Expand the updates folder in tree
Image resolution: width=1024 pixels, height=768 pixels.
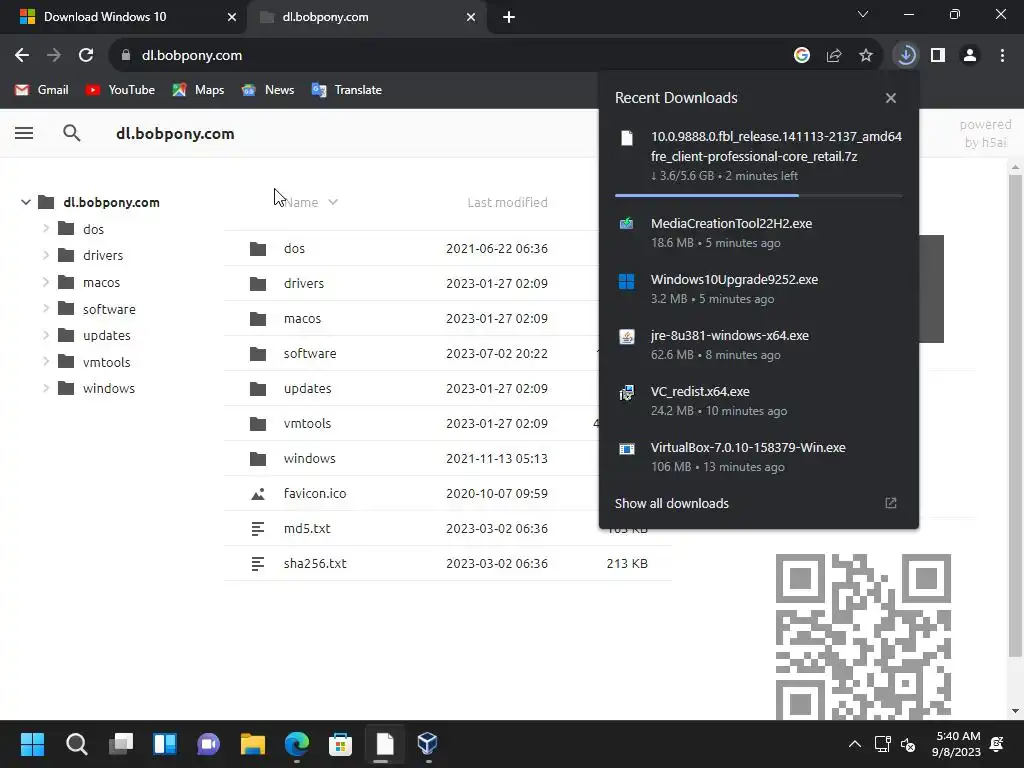46,335
